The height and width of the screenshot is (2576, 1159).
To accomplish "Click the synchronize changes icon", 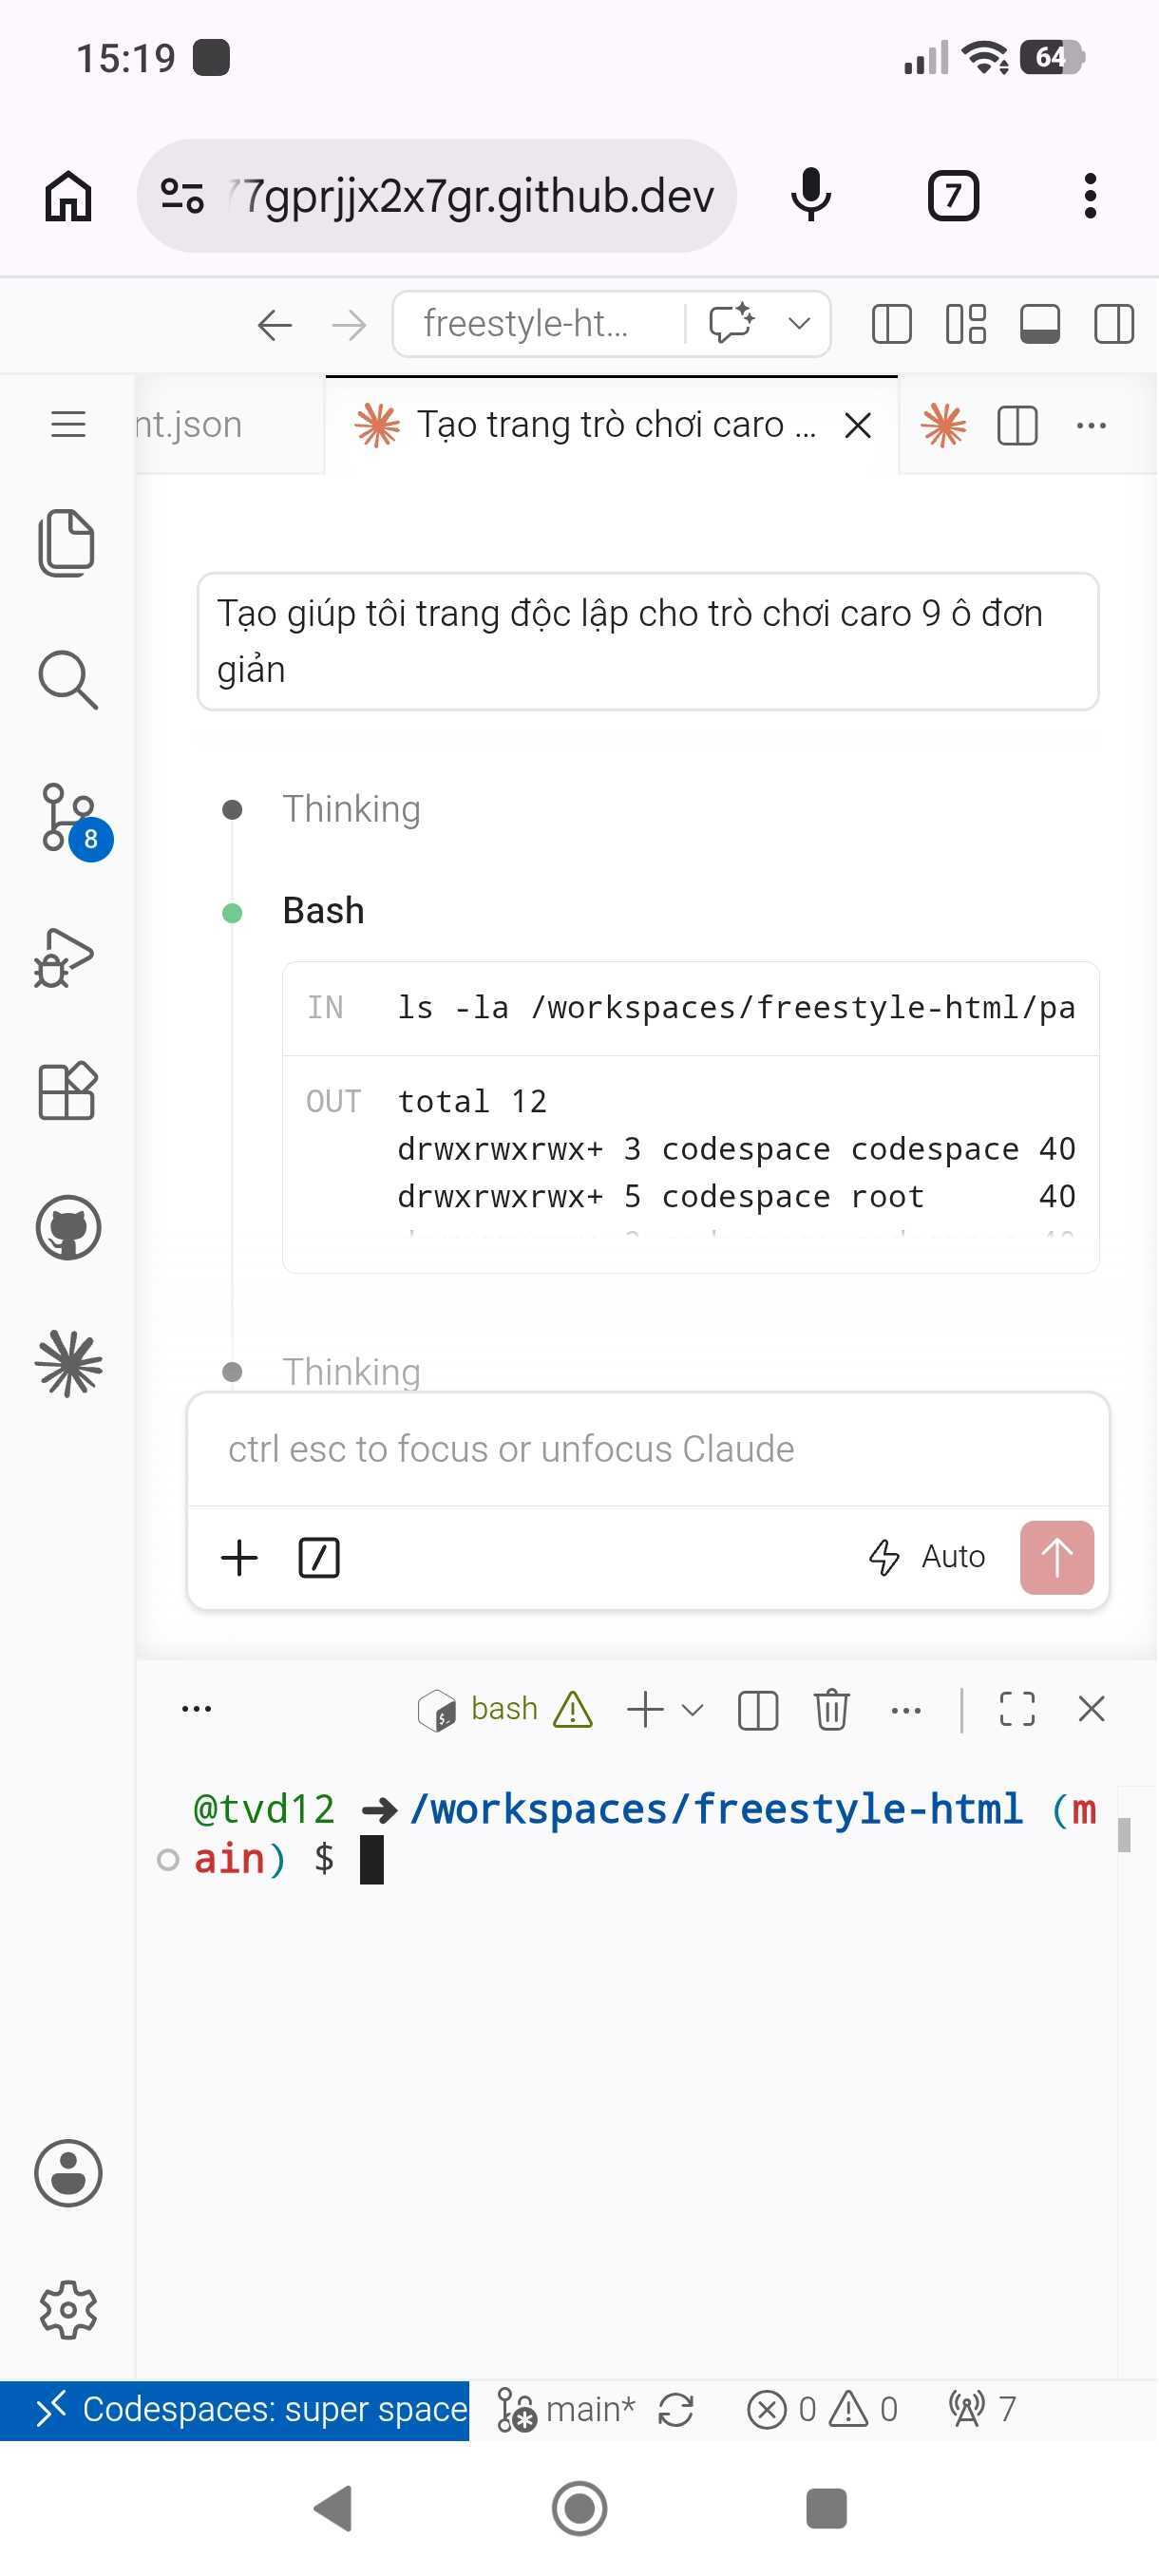I will click(x=676, y=2410).
